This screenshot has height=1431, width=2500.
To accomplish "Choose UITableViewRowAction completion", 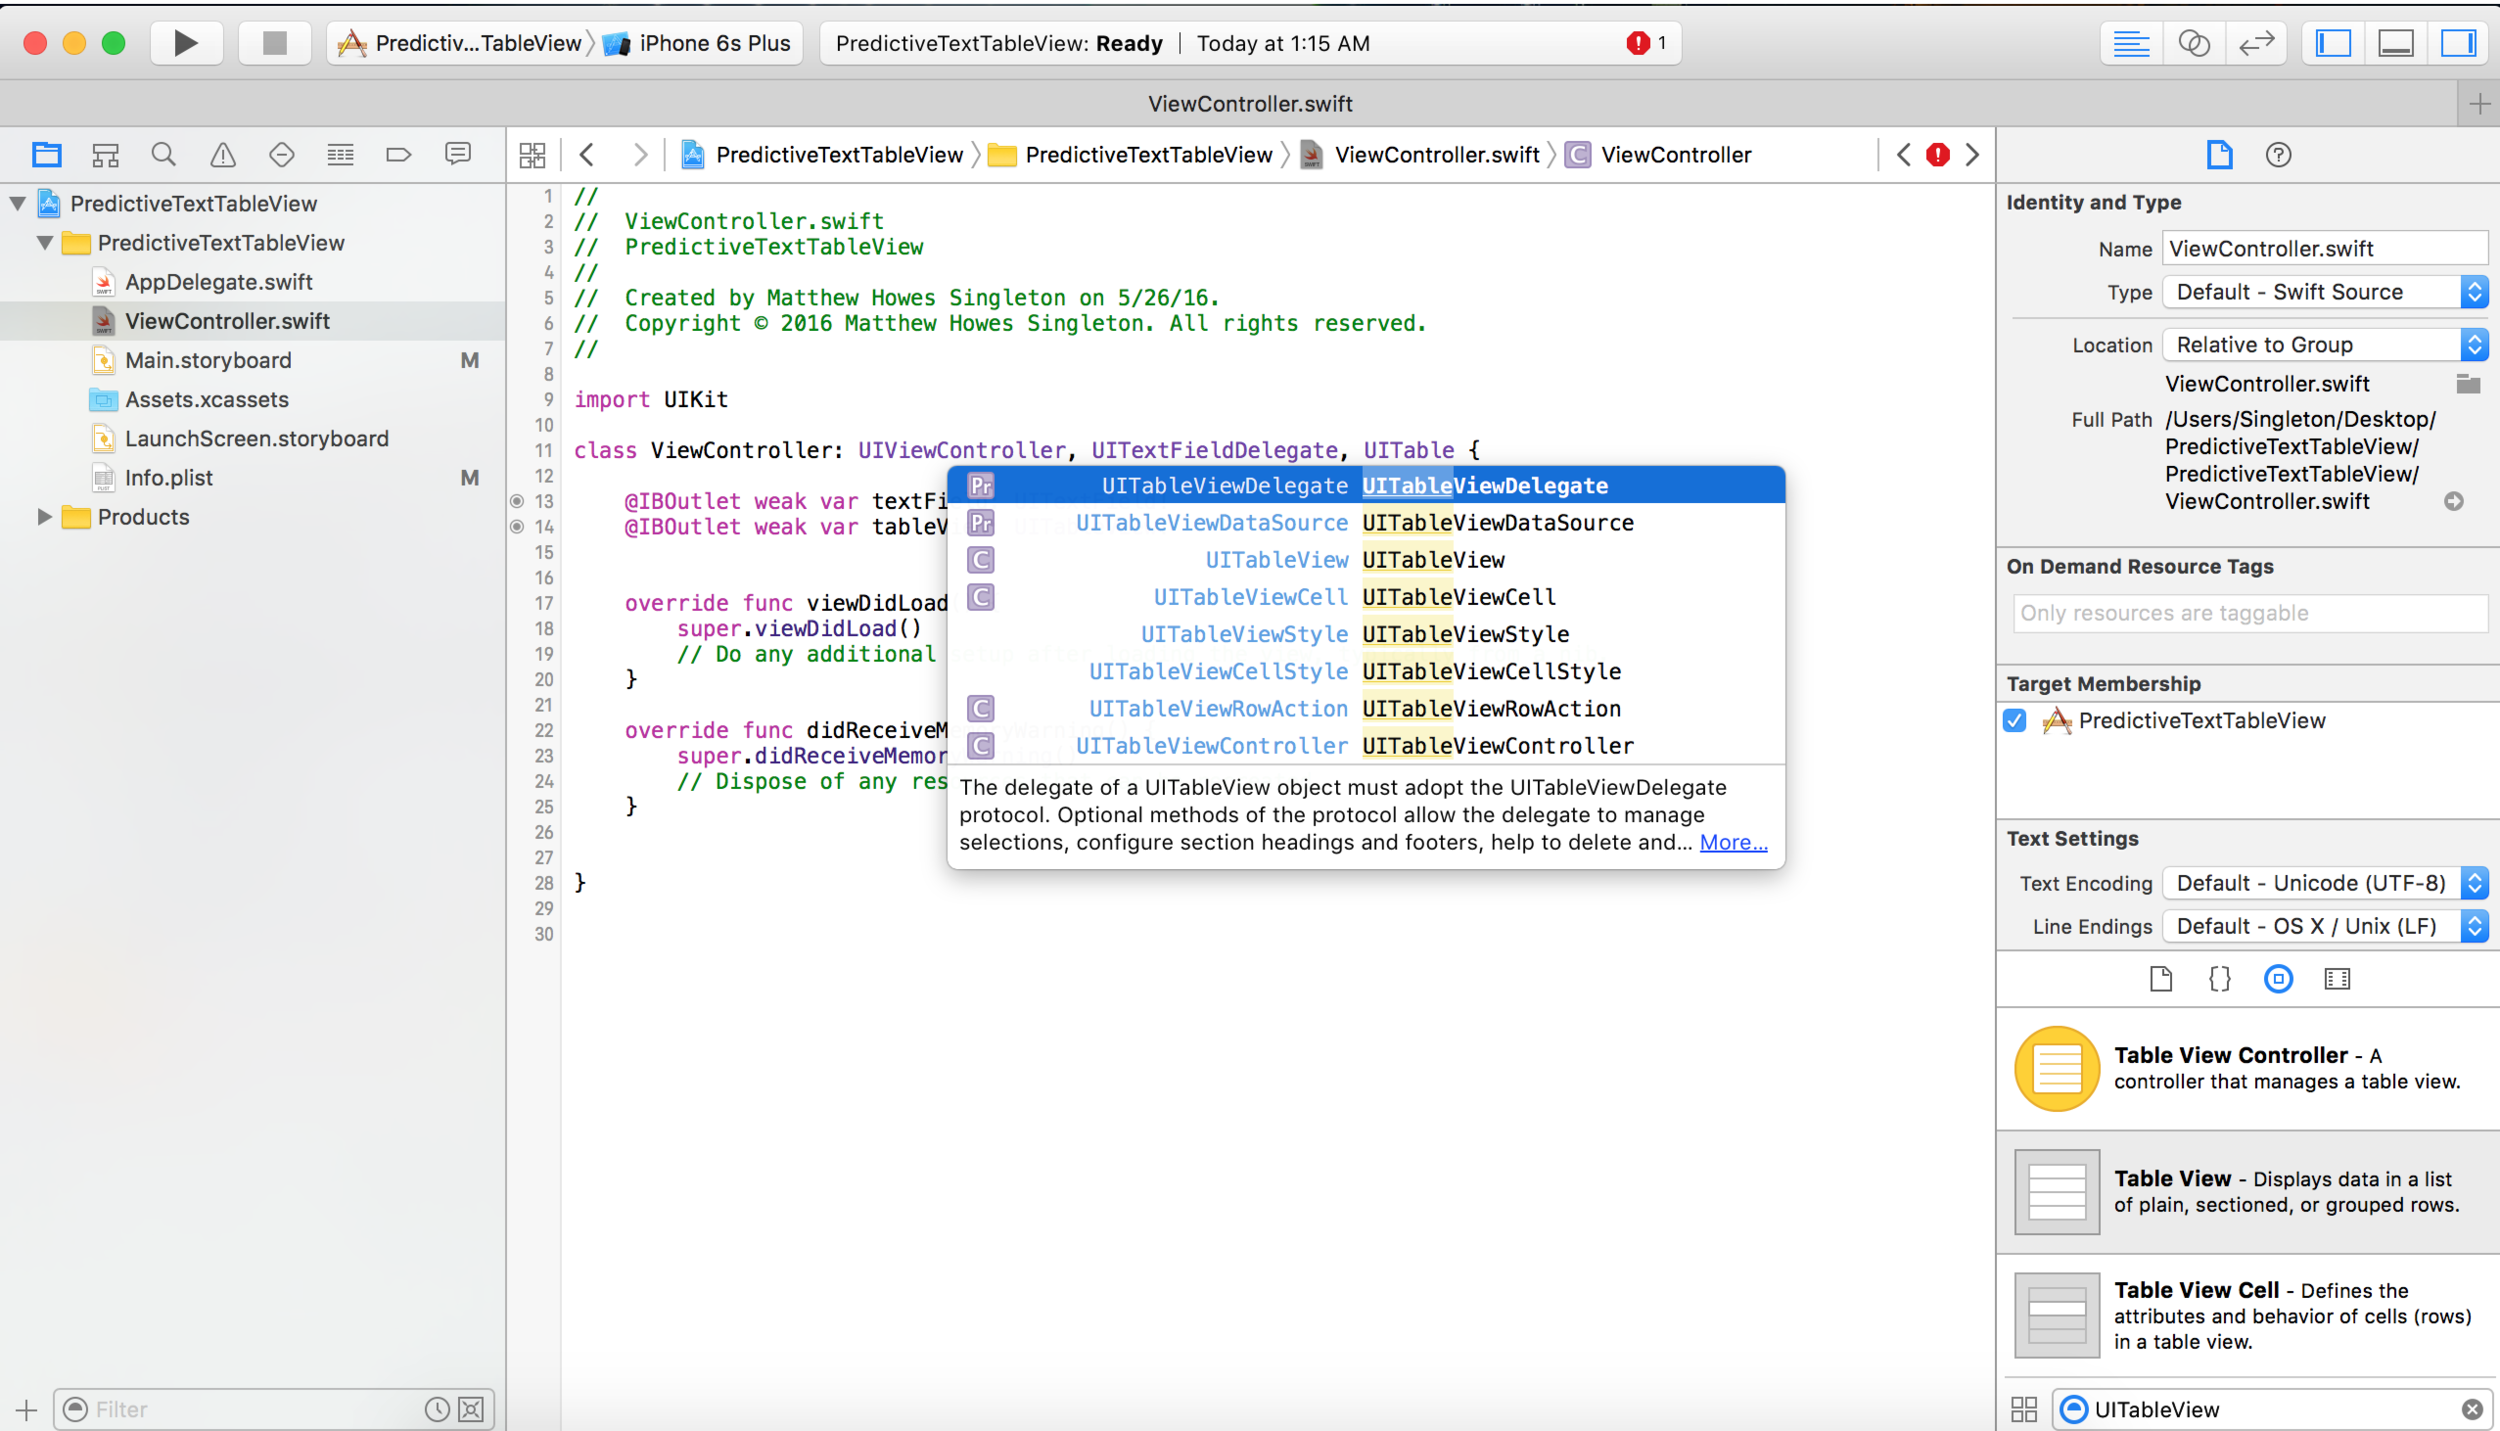I will tap(1366, 708).
